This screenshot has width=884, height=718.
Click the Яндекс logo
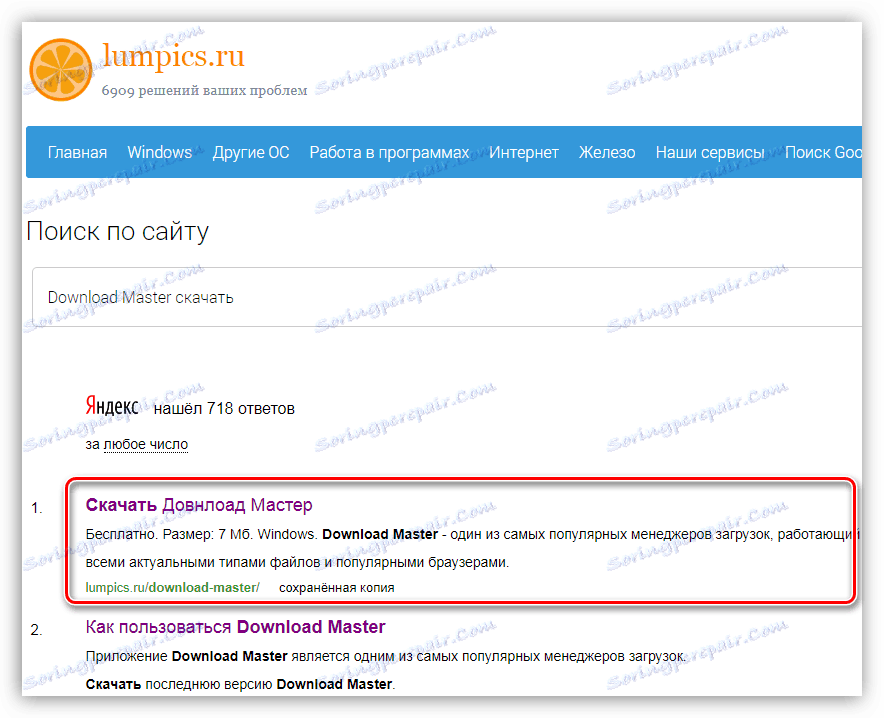point(112,406)
